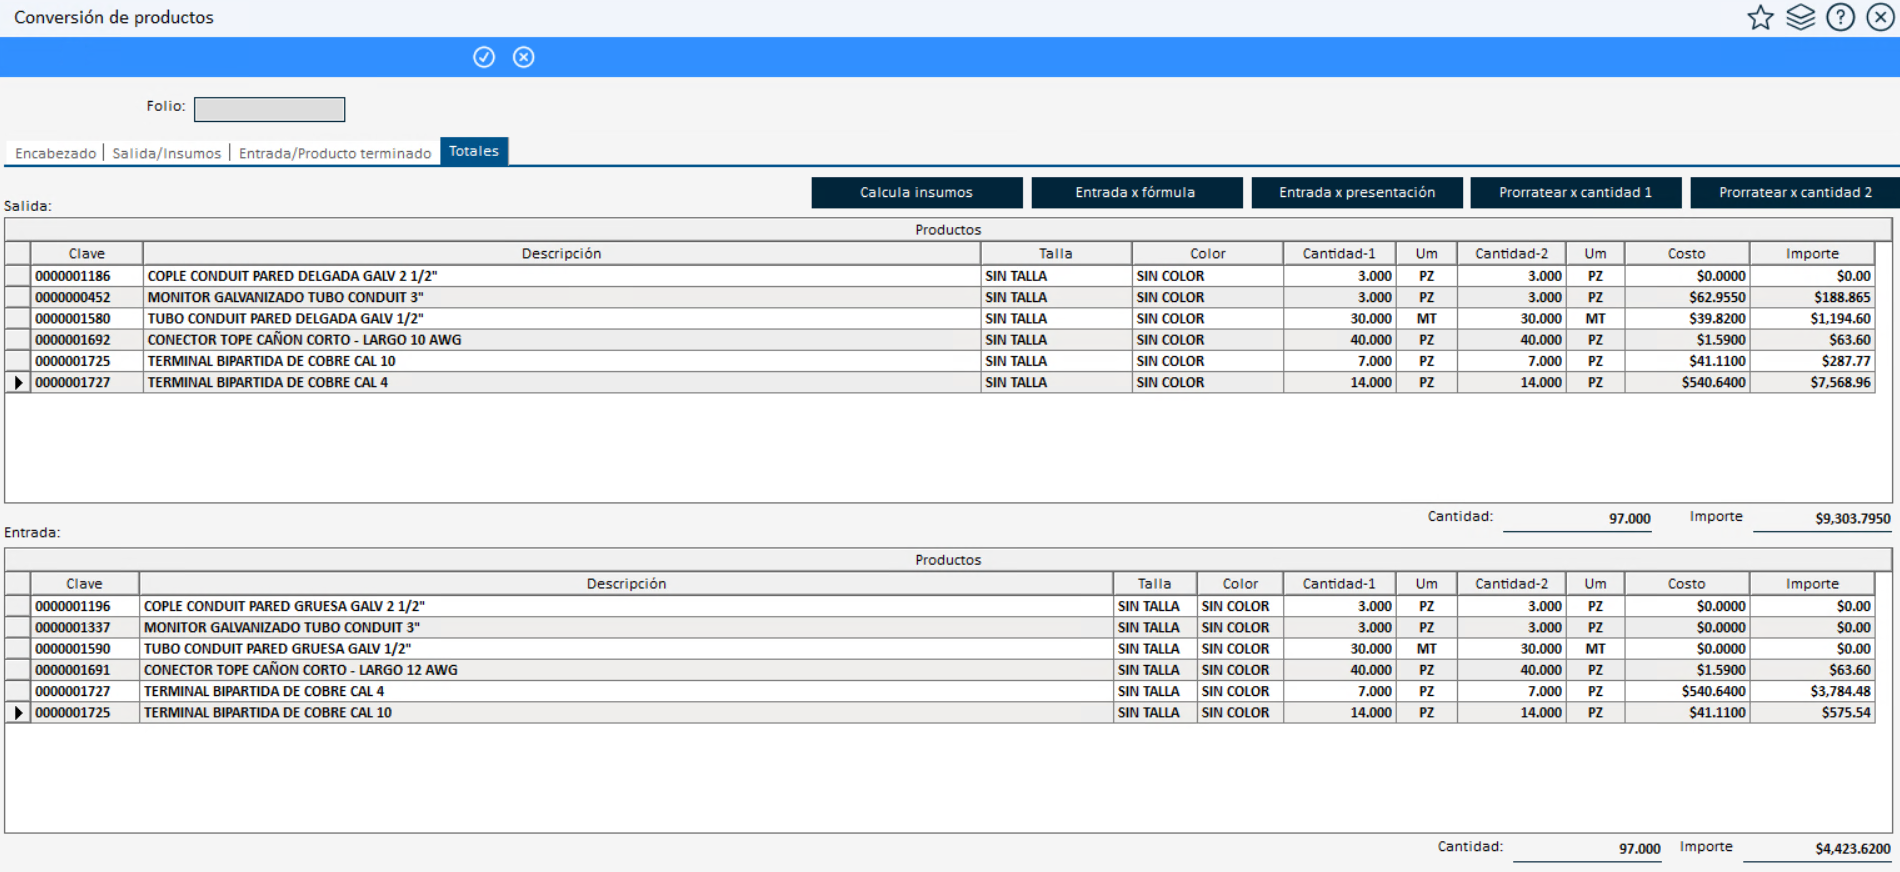Open the Salida/Insumos tab

(x=166, y=153)
